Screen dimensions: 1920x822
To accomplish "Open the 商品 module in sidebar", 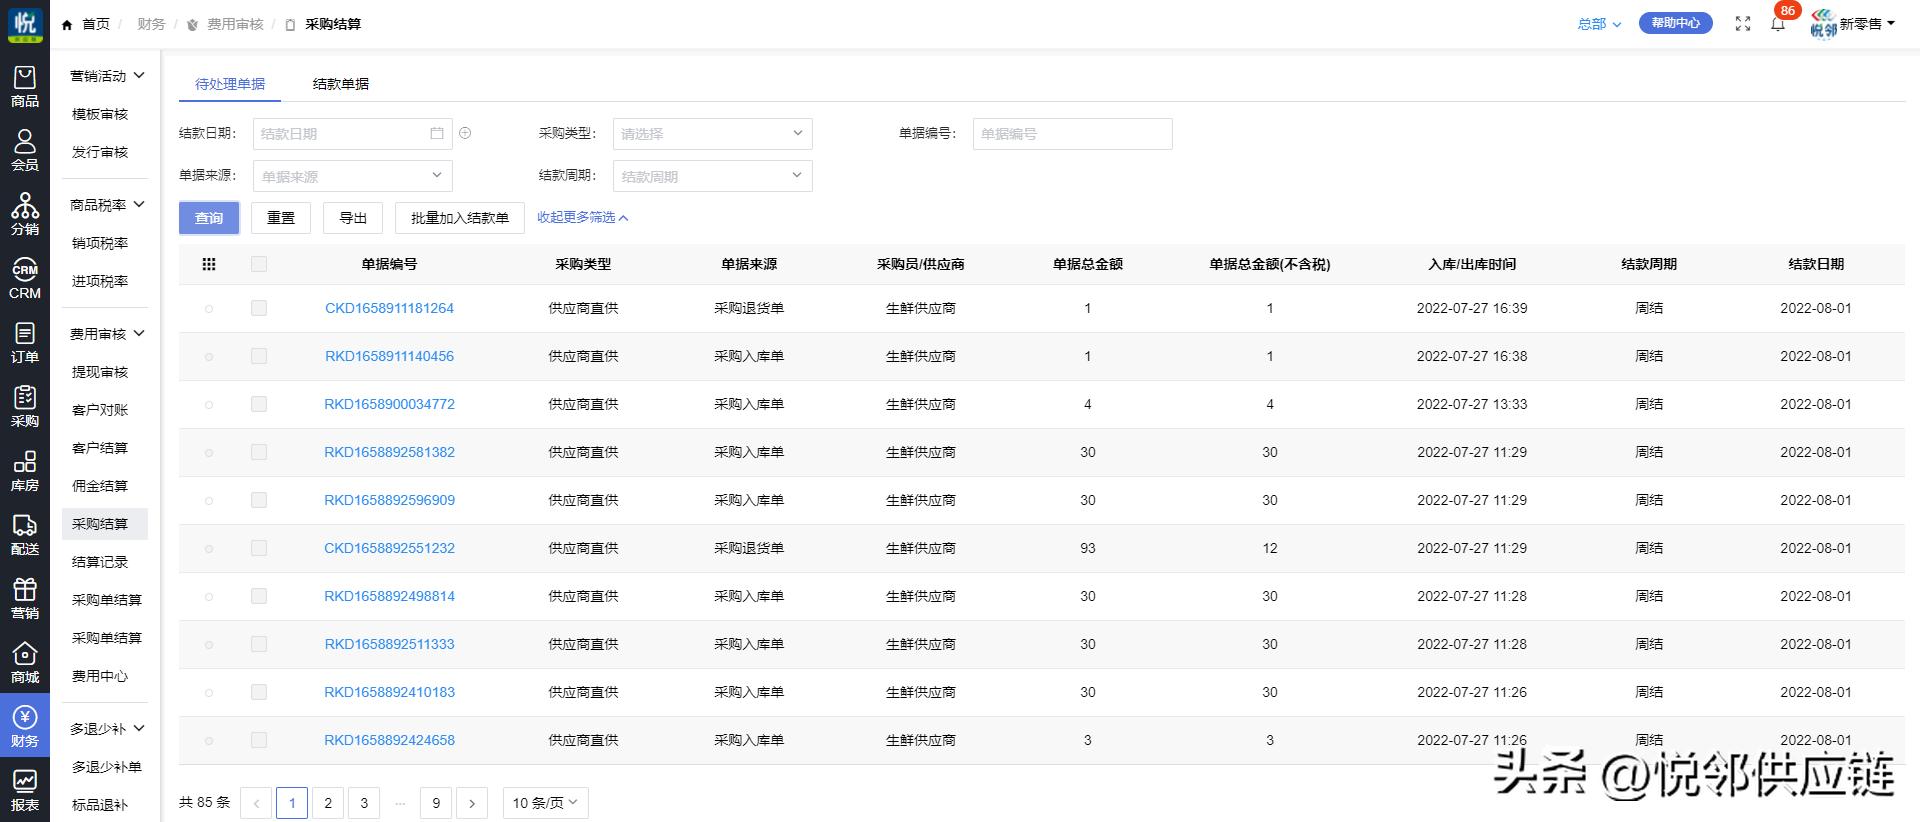I will [25, 86].
